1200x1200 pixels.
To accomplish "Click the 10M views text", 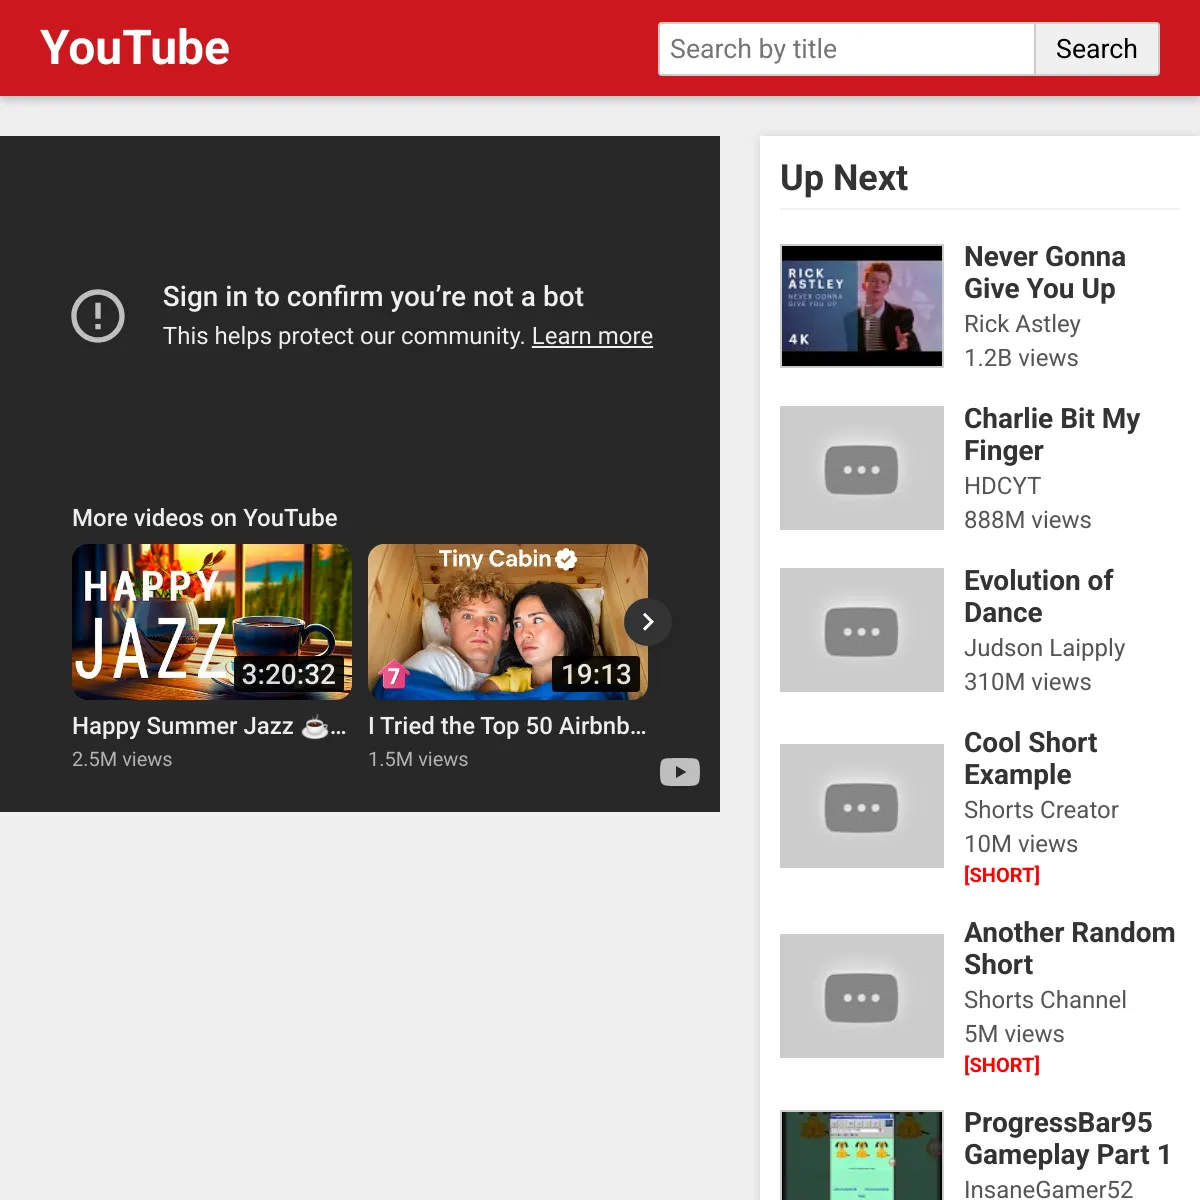I will pos(1021,844).
